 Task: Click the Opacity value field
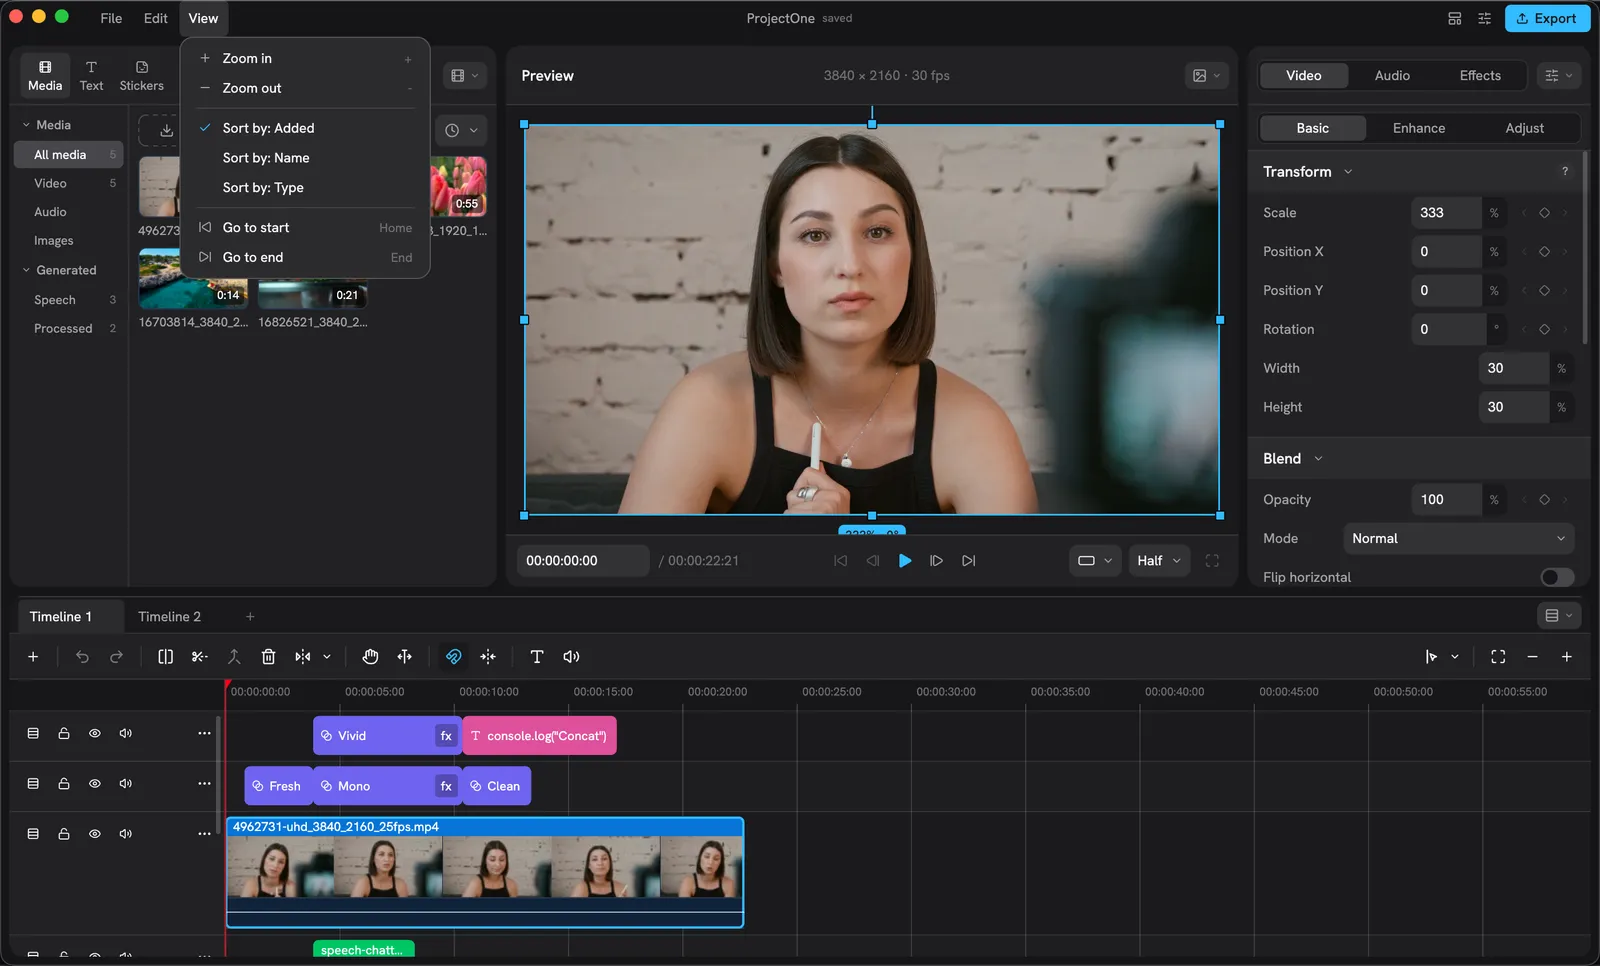pyautogui.click(x=1446, y=500)
